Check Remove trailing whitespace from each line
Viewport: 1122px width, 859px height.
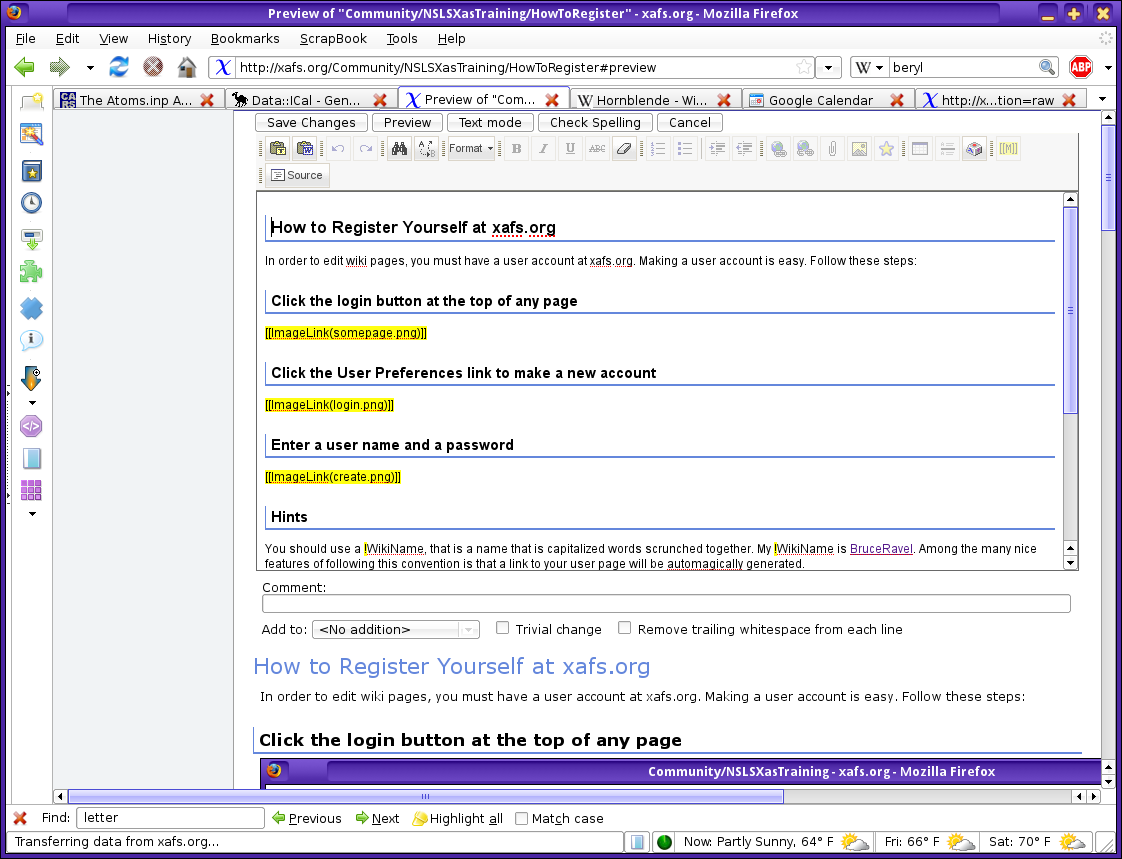point(625,628)
